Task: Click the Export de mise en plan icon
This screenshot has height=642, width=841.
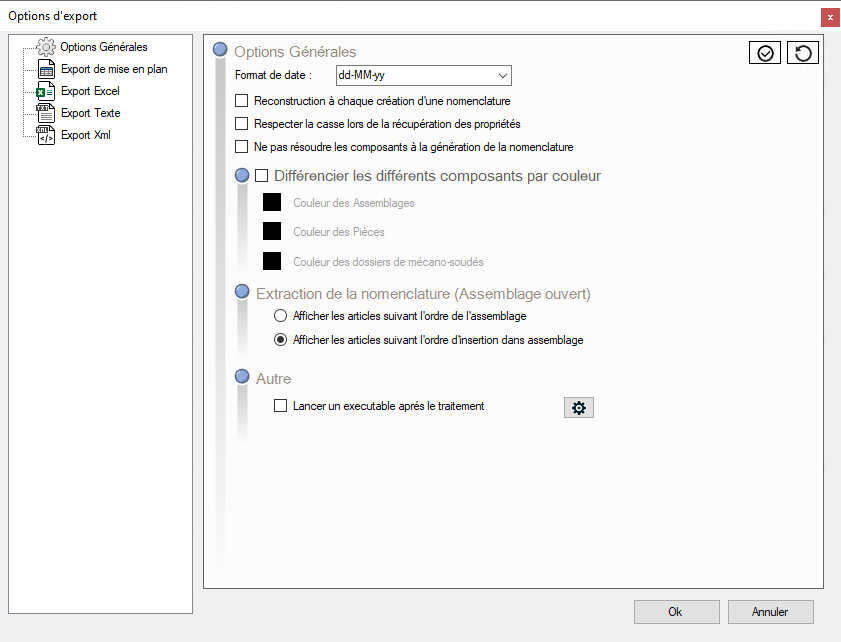Action: 46,69
